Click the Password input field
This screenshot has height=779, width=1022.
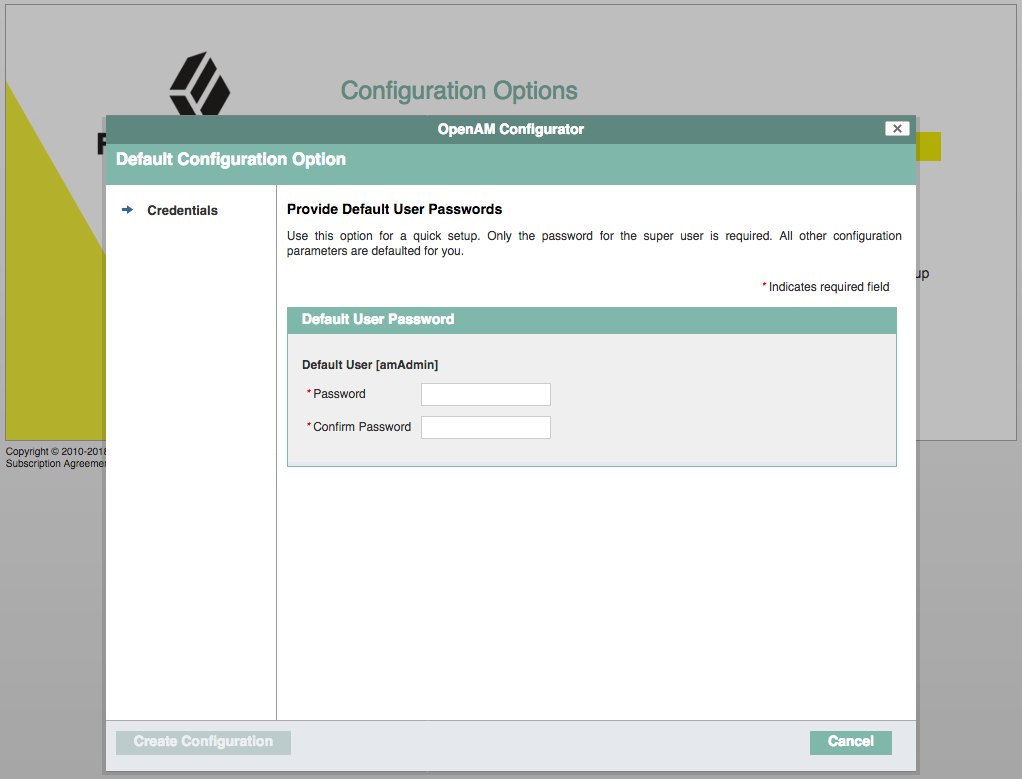pyautogui.click(x=486, y=394)
